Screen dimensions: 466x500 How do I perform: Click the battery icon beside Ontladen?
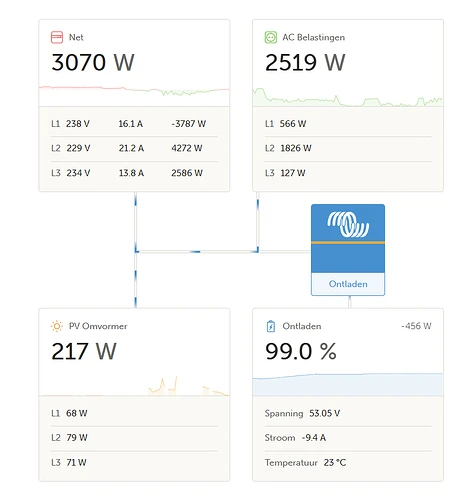271,326
